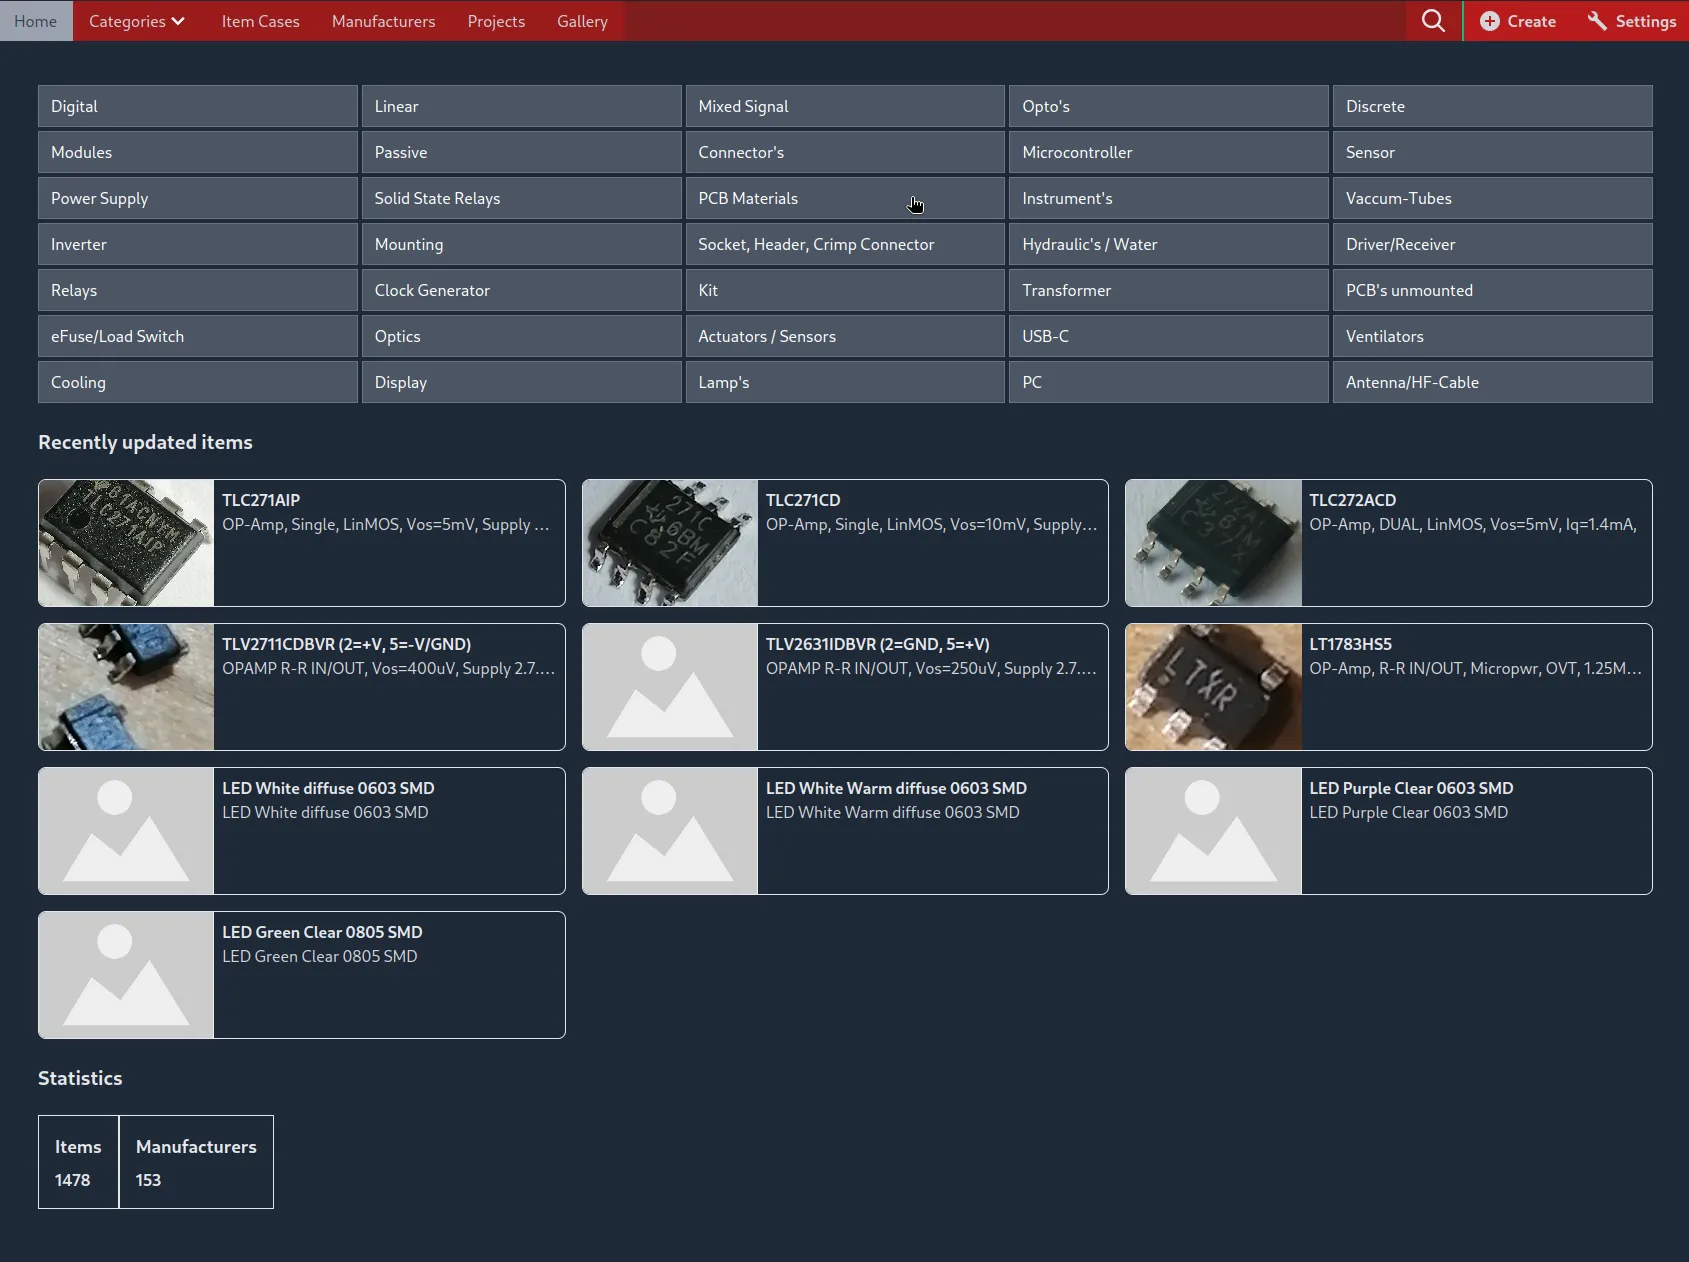
Task: Open the Projects menu item
Action: 496,21
